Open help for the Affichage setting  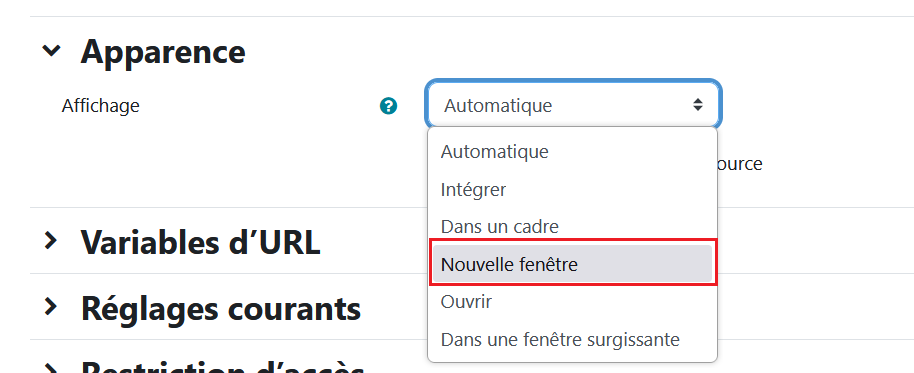(x=388, y=106)
